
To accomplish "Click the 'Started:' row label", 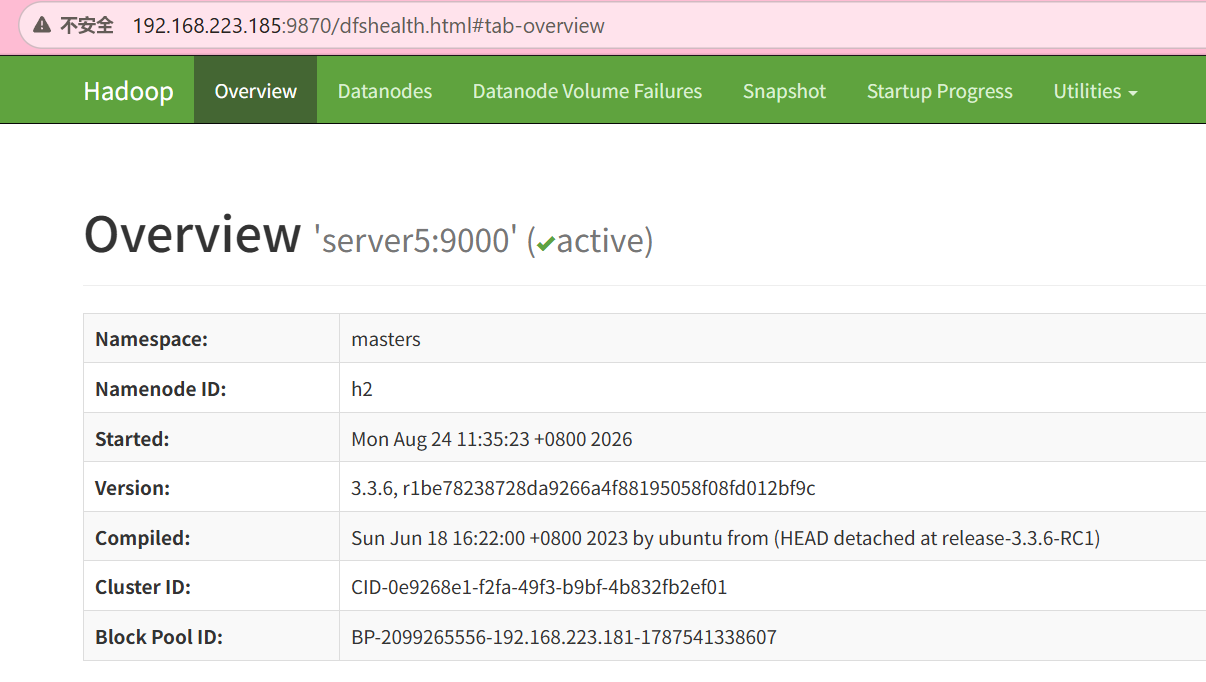I will tap(132, 439).
